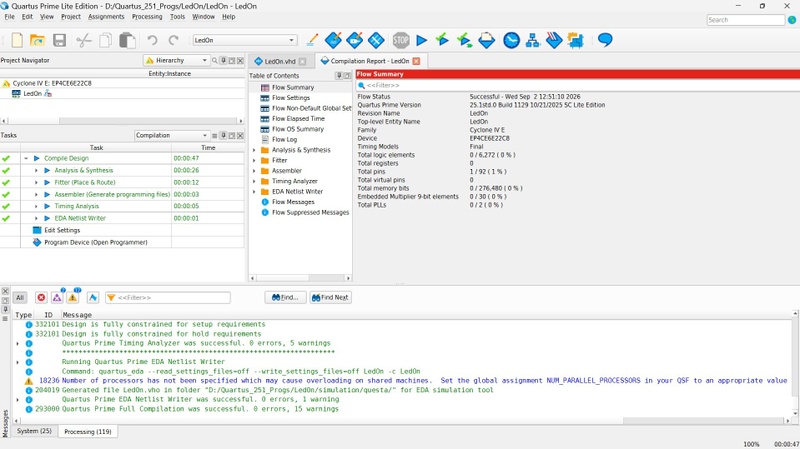The height and width of the screenshot is (449, 800).
Task: Select the LedOn entity in hierarchy
Action: point(33,94)
